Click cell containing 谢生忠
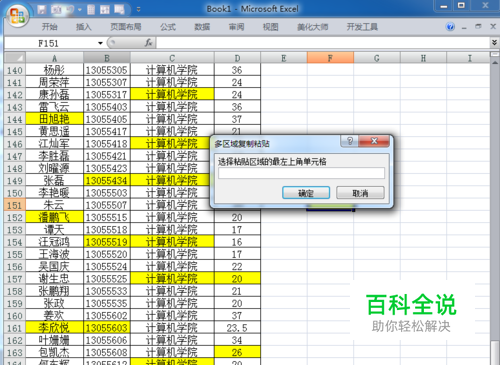Viewport: 500px width, 365px height. 54,279
